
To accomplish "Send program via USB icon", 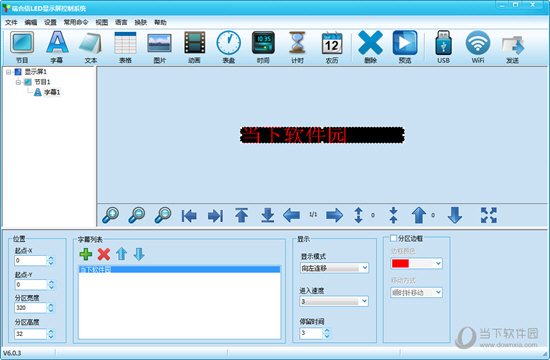I will (x=443, y=47).
